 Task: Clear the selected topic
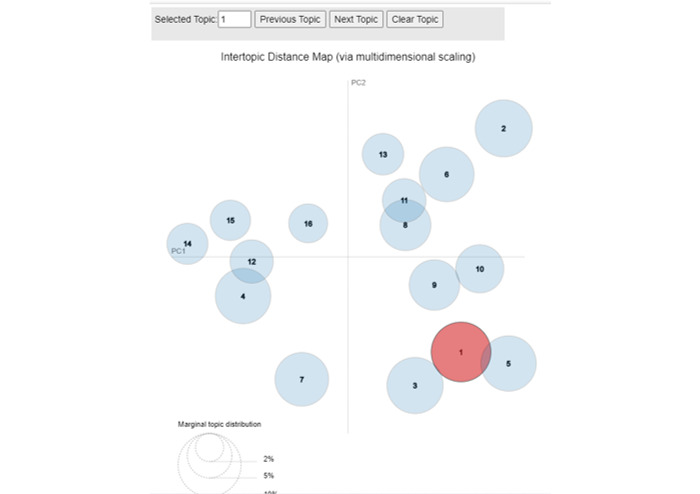(x=415, y=19)
